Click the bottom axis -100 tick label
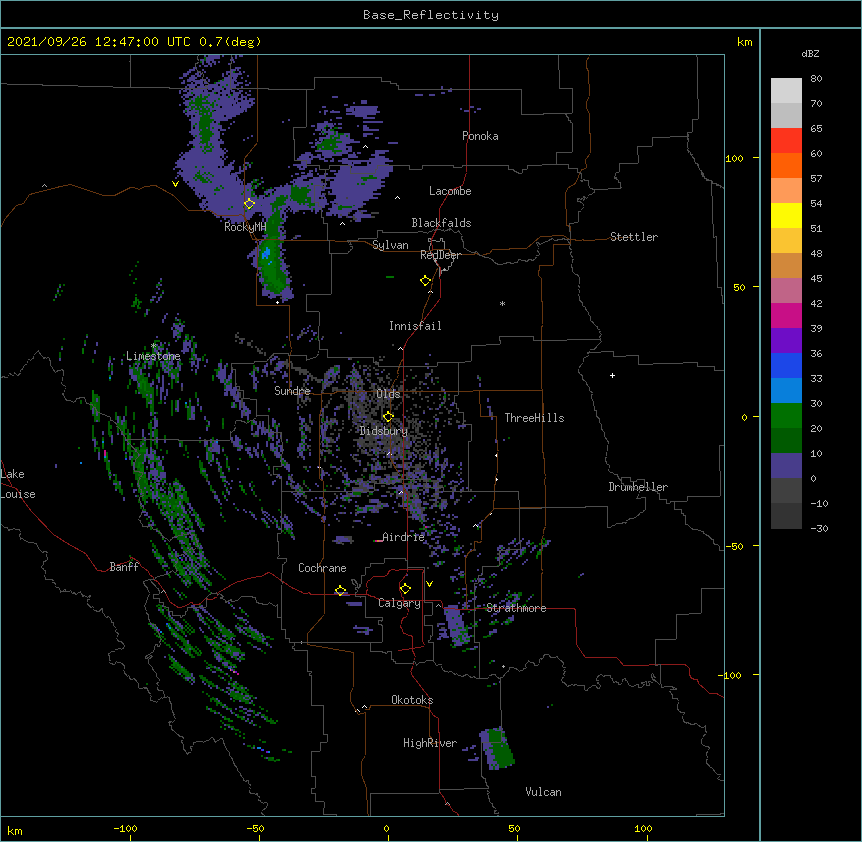The image size is (862, 842). click(125, 828)
